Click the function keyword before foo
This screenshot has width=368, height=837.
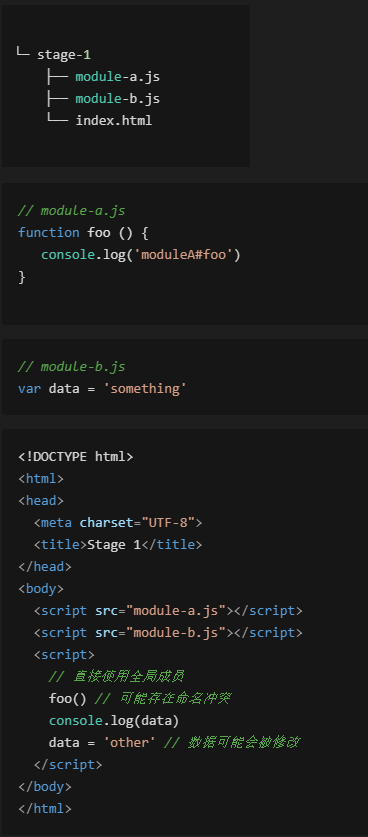pos(49,233)
